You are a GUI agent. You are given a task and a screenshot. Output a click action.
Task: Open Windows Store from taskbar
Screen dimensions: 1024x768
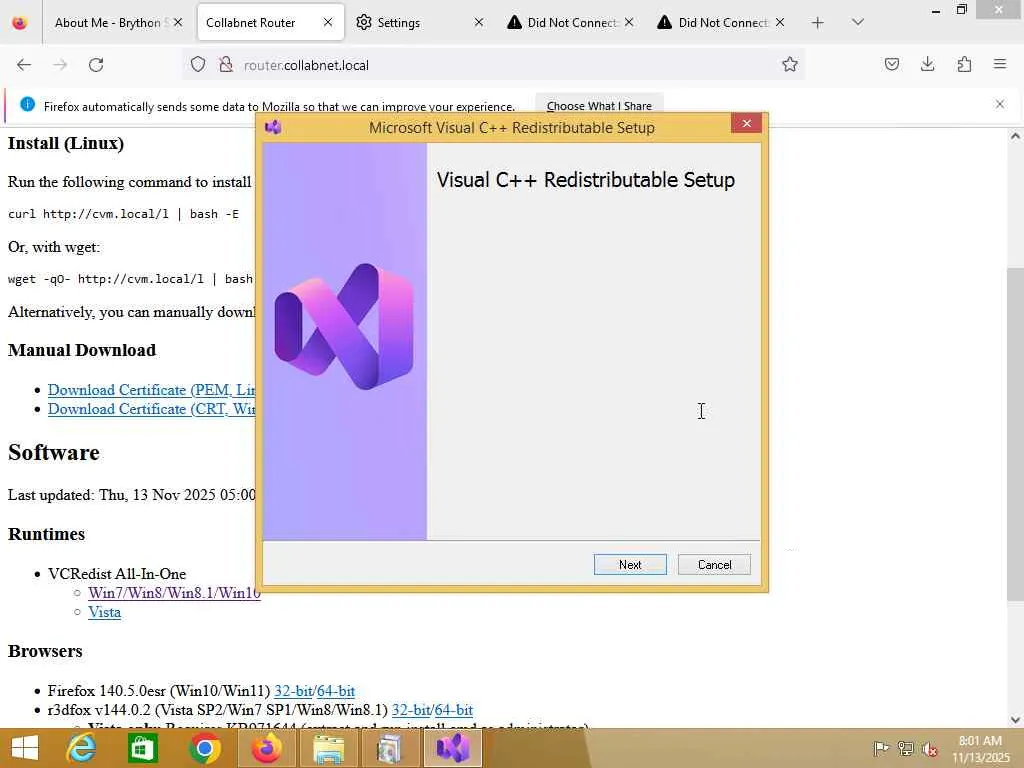(x=142, y=748)
